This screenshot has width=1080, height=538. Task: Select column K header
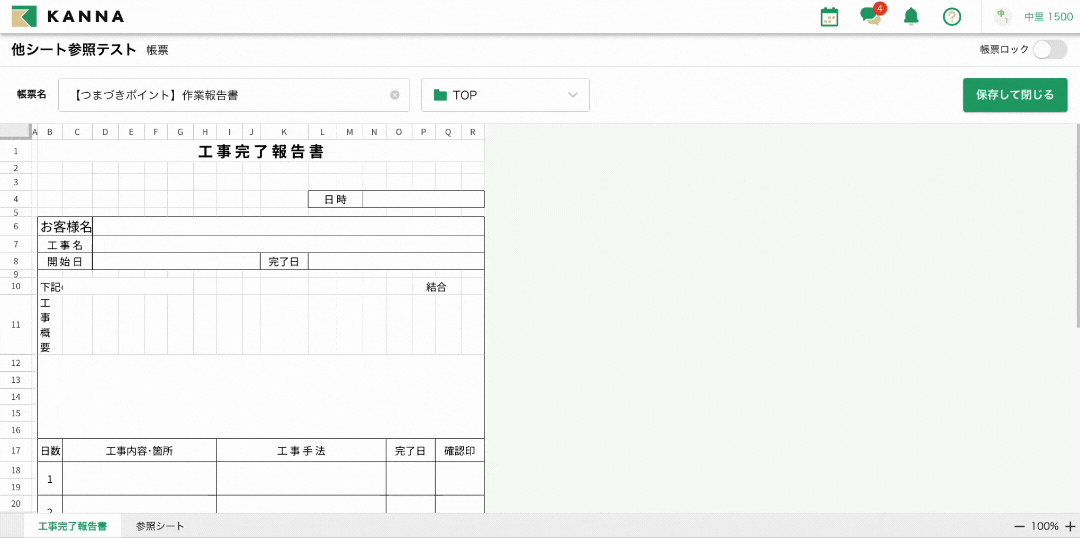pyautogui.click(x=284, y=132)
